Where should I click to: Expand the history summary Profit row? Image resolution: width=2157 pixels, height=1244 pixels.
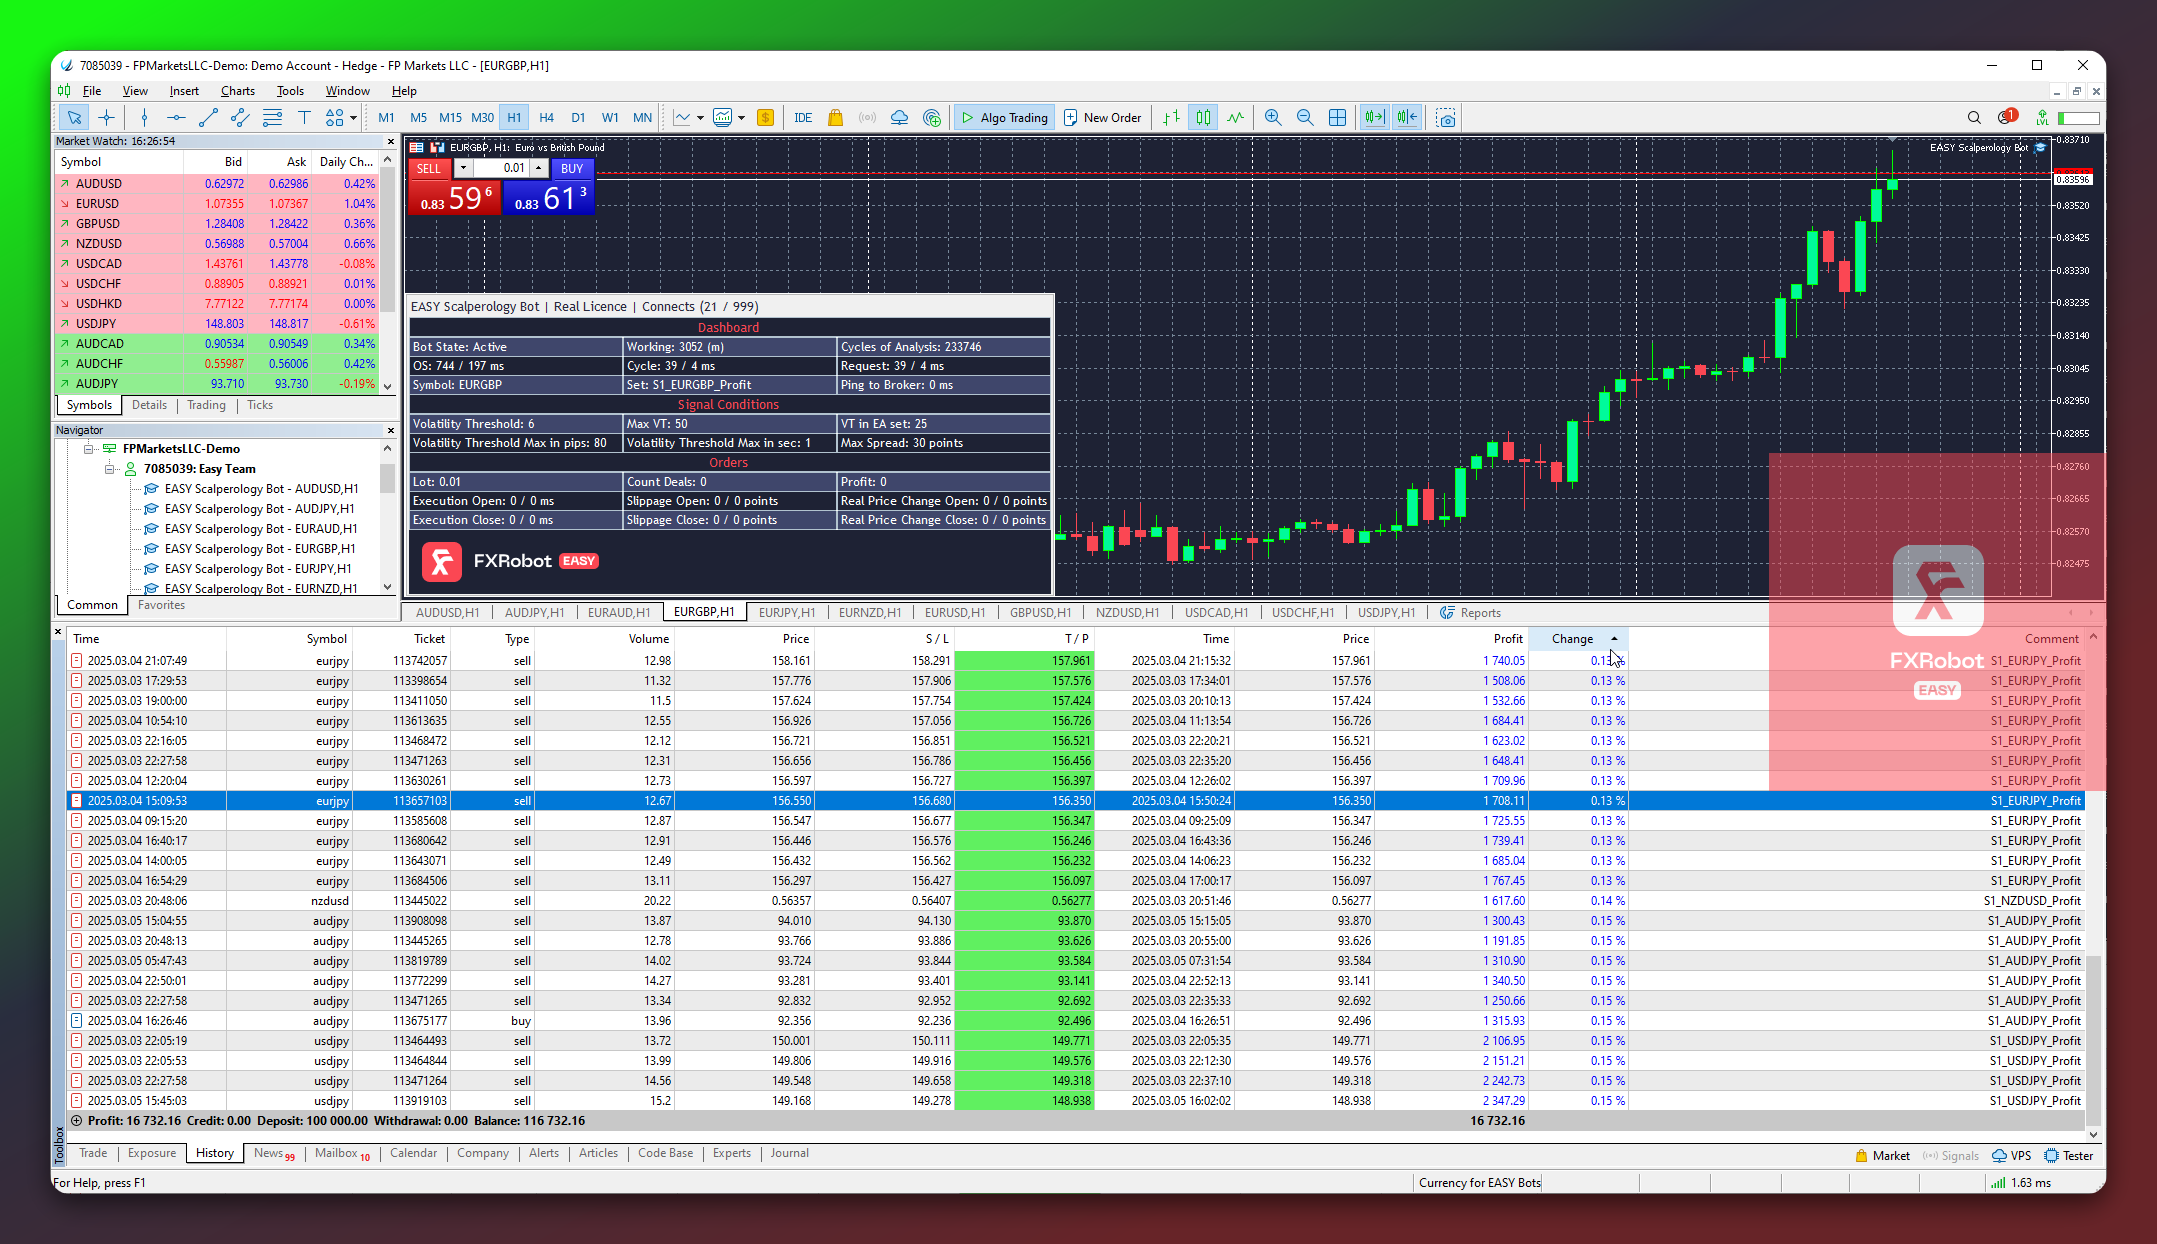76,1121
